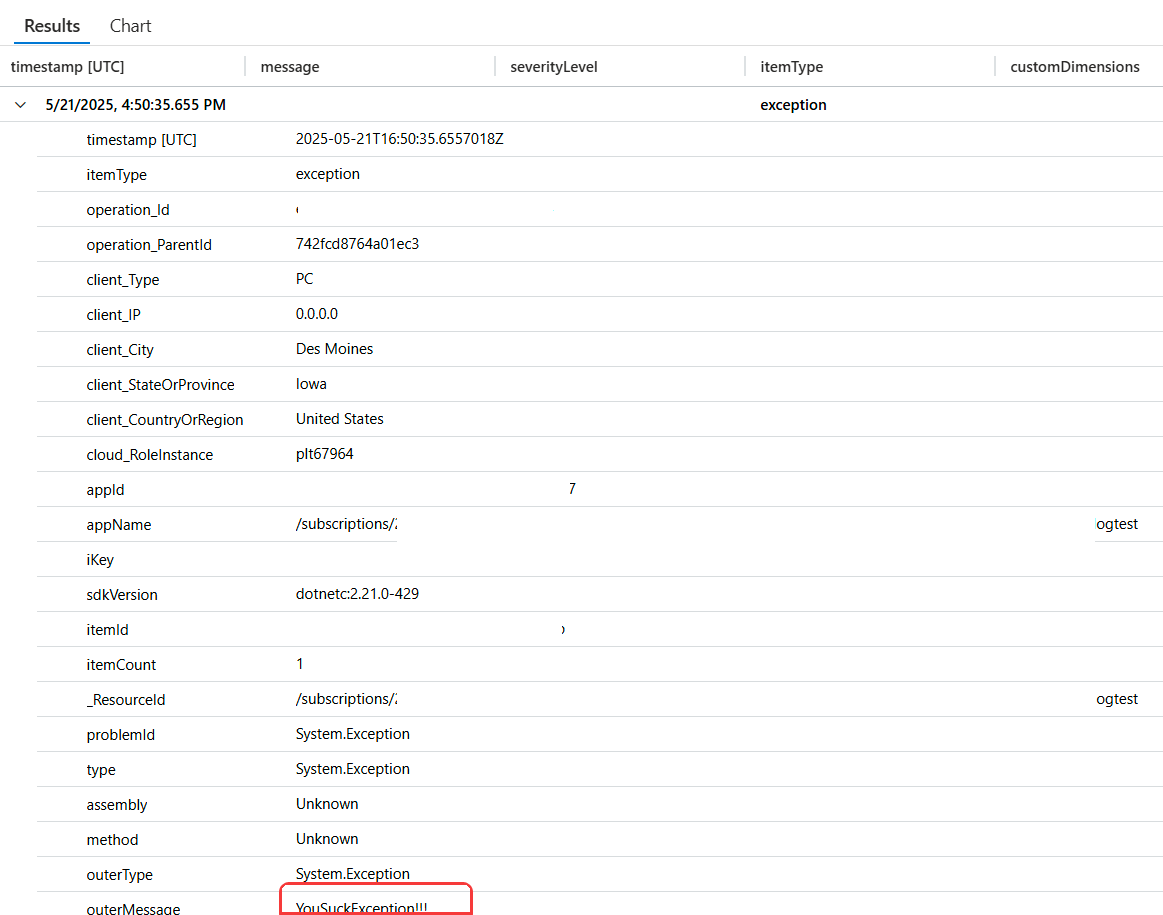1163x915 pixels.
Task: Click the detailed timestamp value 2025-05-21T16:50:35.6557018Z
Action: [399, 139]
